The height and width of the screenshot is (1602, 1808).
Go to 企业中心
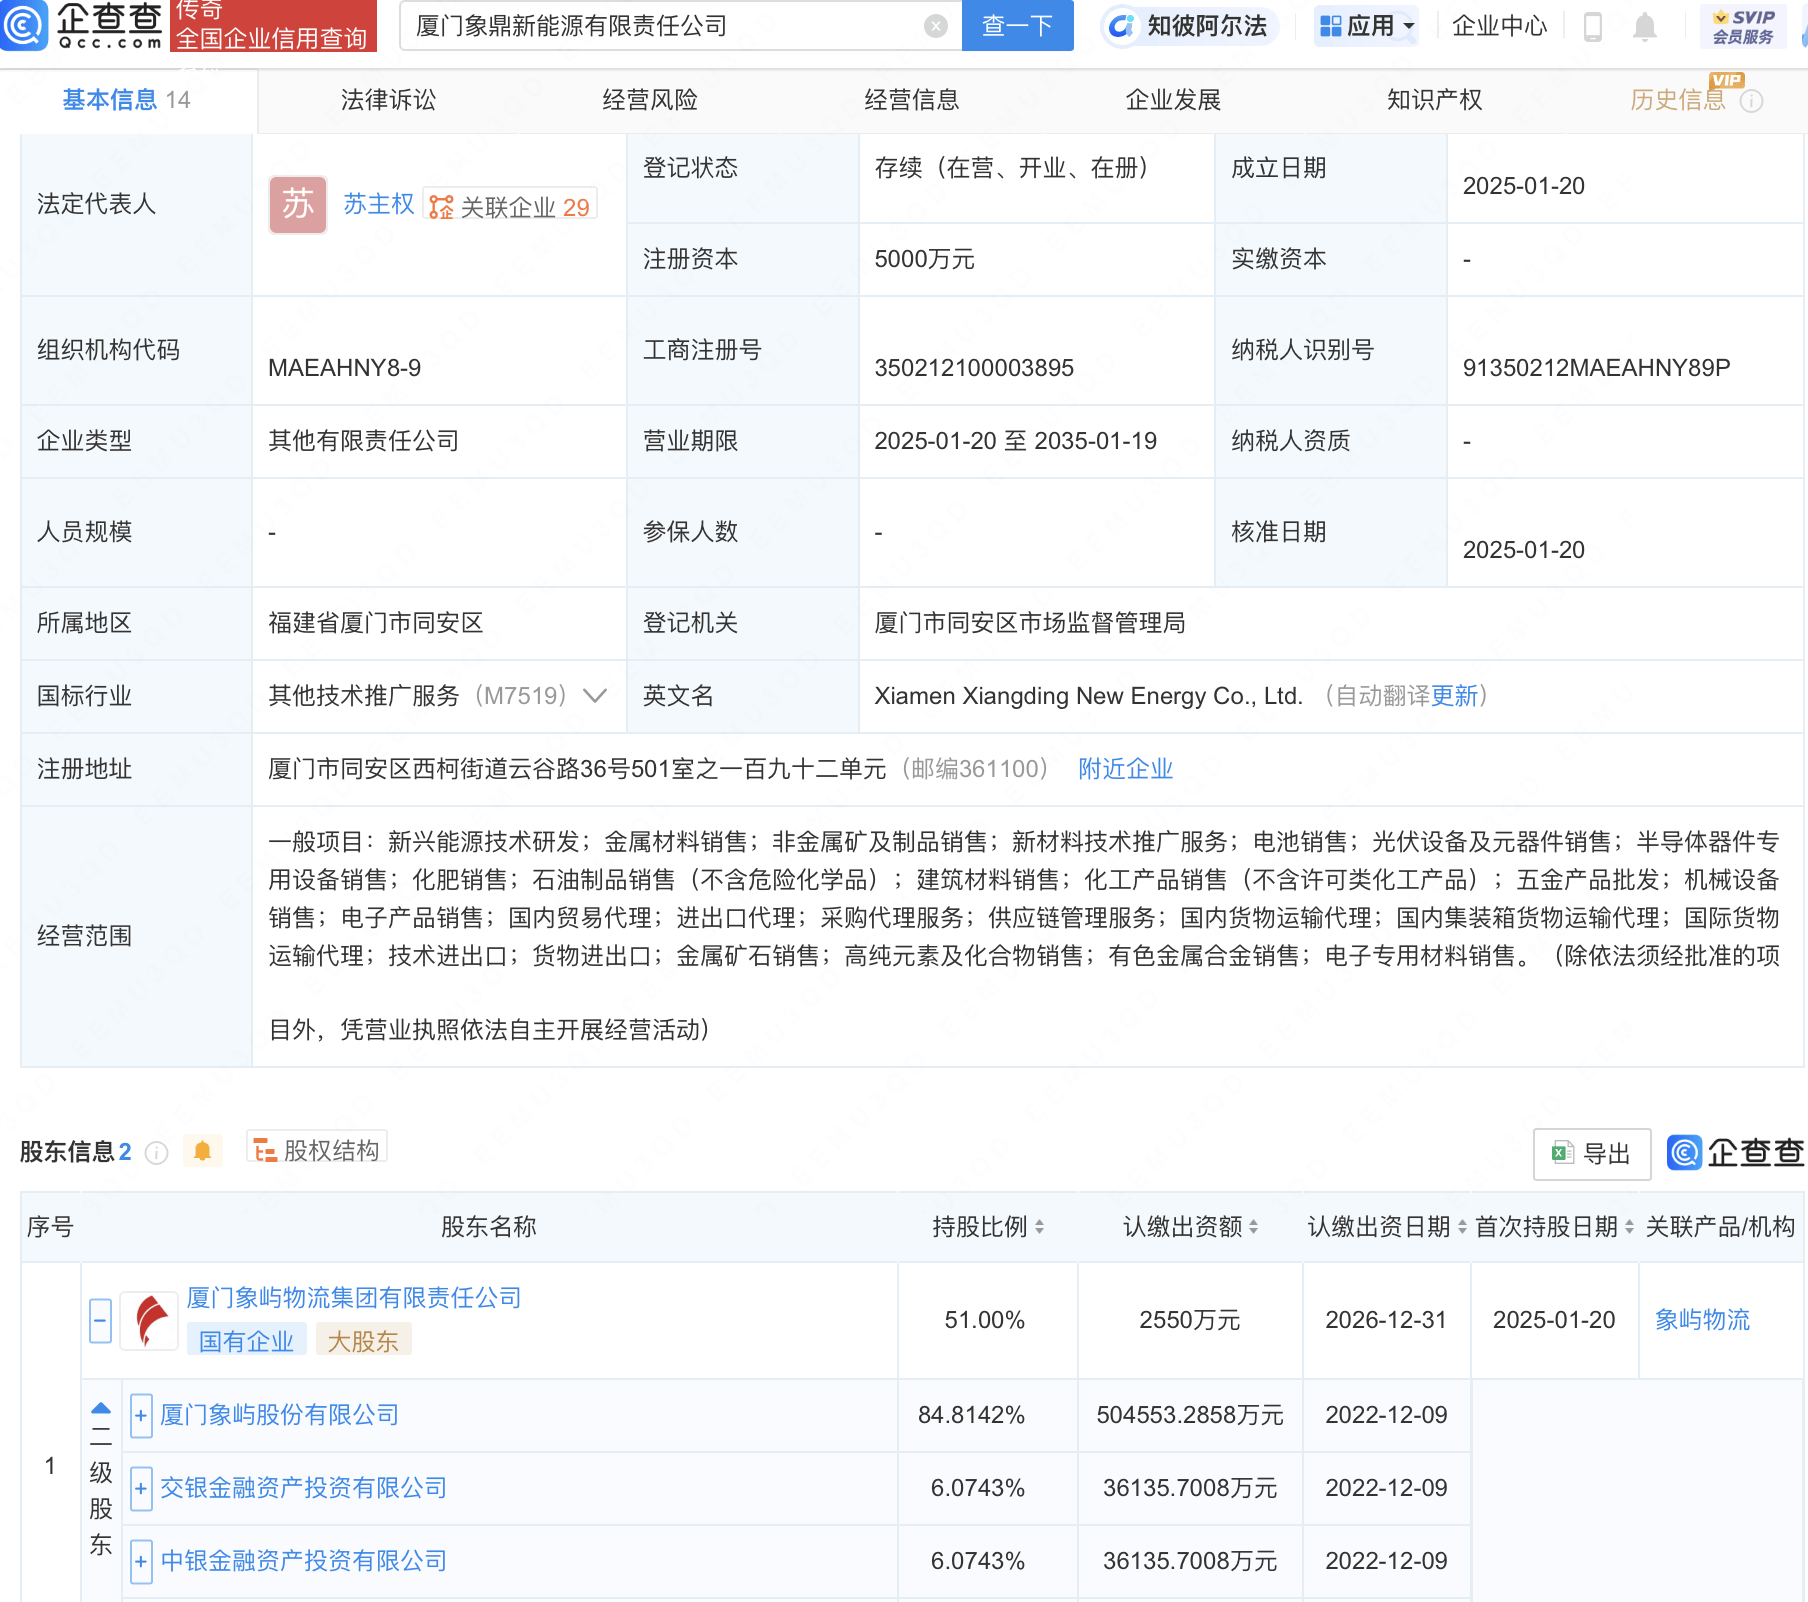coord(1499,26)
